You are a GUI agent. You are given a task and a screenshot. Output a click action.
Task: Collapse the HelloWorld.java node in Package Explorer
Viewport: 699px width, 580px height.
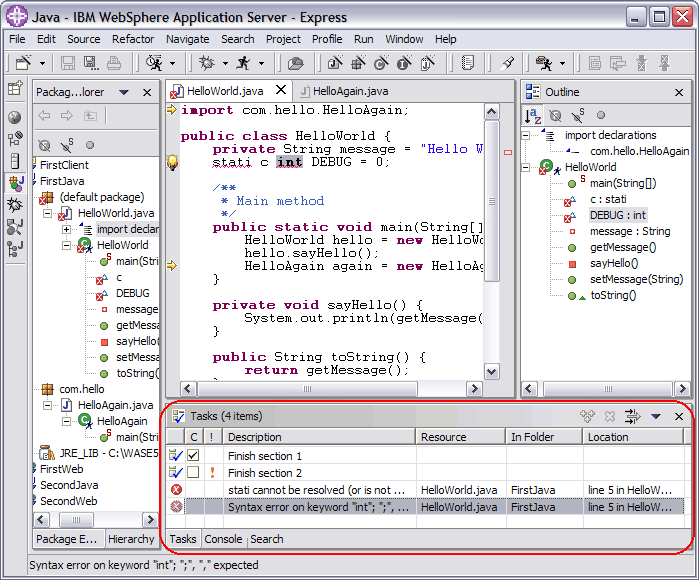(47, 214)
